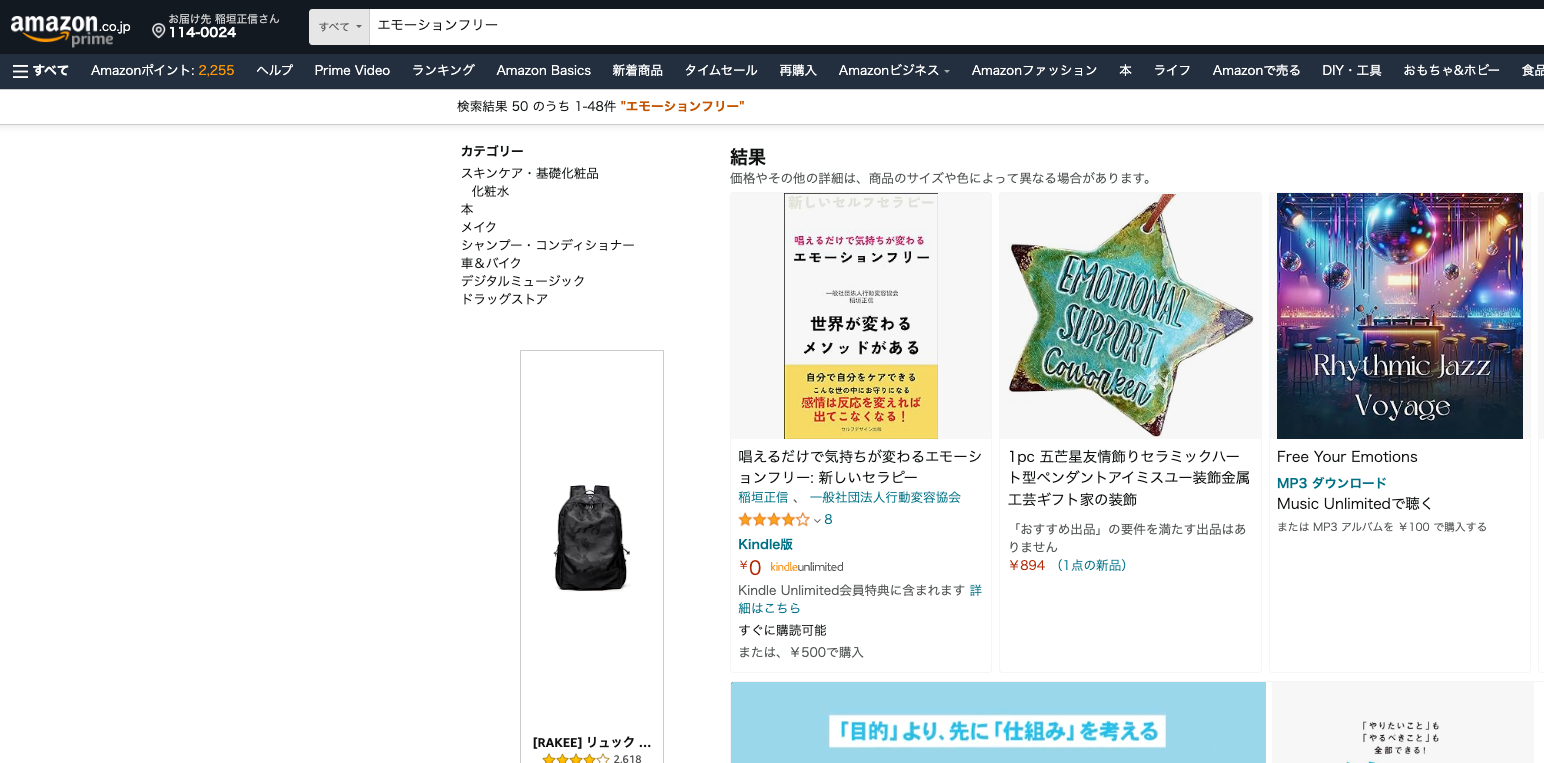Open 詳細はこちら link
Screen dimensions: 1544x763
click(860, 599)
